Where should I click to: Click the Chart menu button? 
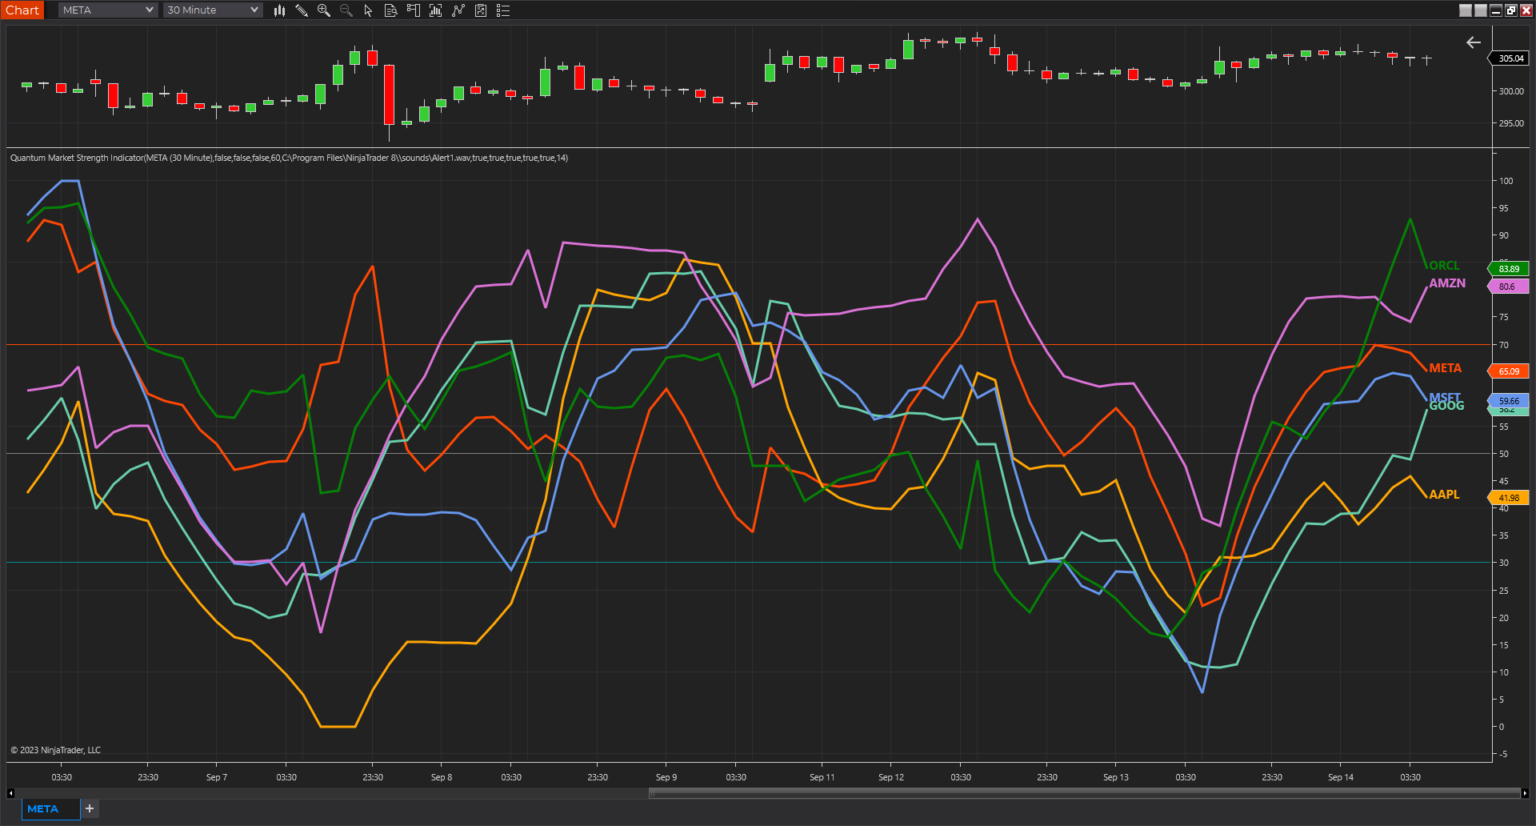pos(22,10)
